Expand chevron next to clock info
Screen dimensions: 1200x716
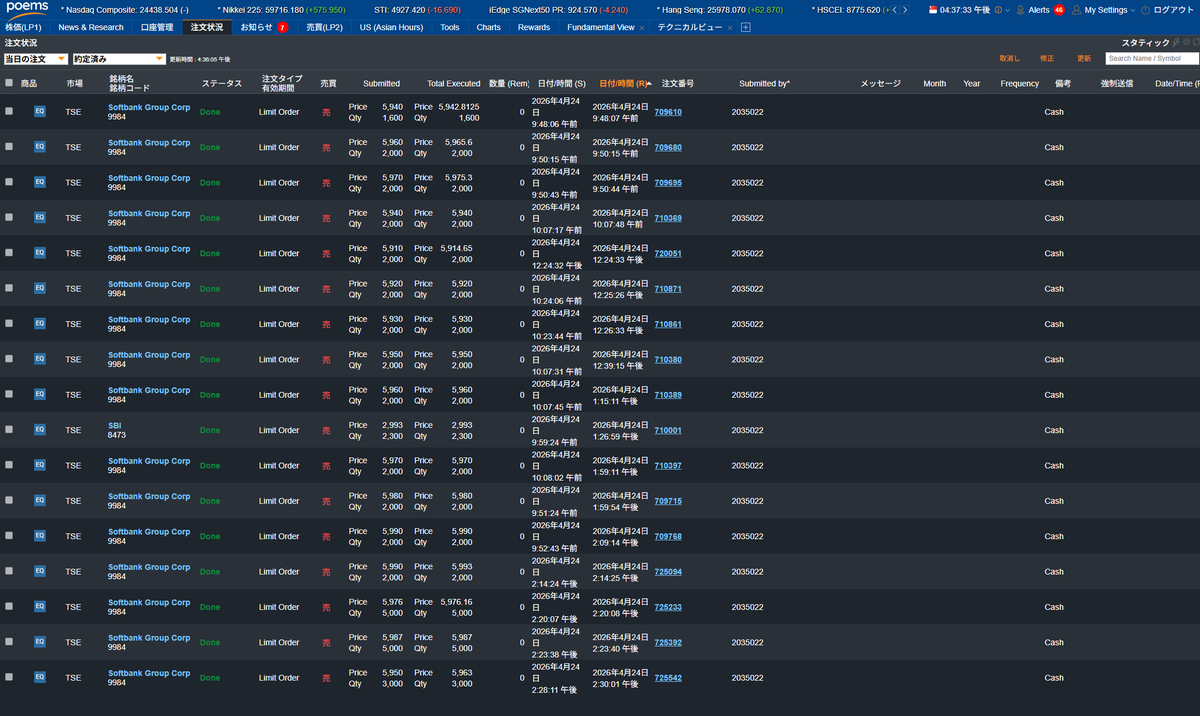click(x=1007, y=10)
